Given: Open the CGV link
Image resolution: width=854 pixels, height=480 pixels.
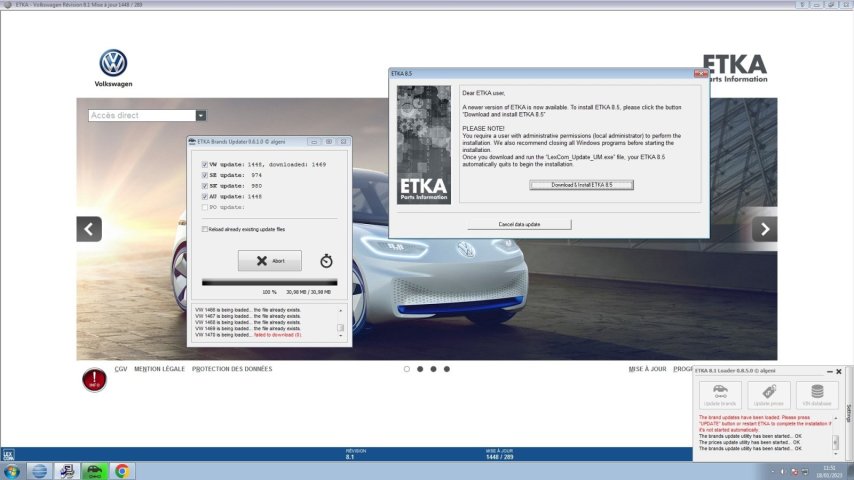Looking at the screenshot, I should [121, 369].
